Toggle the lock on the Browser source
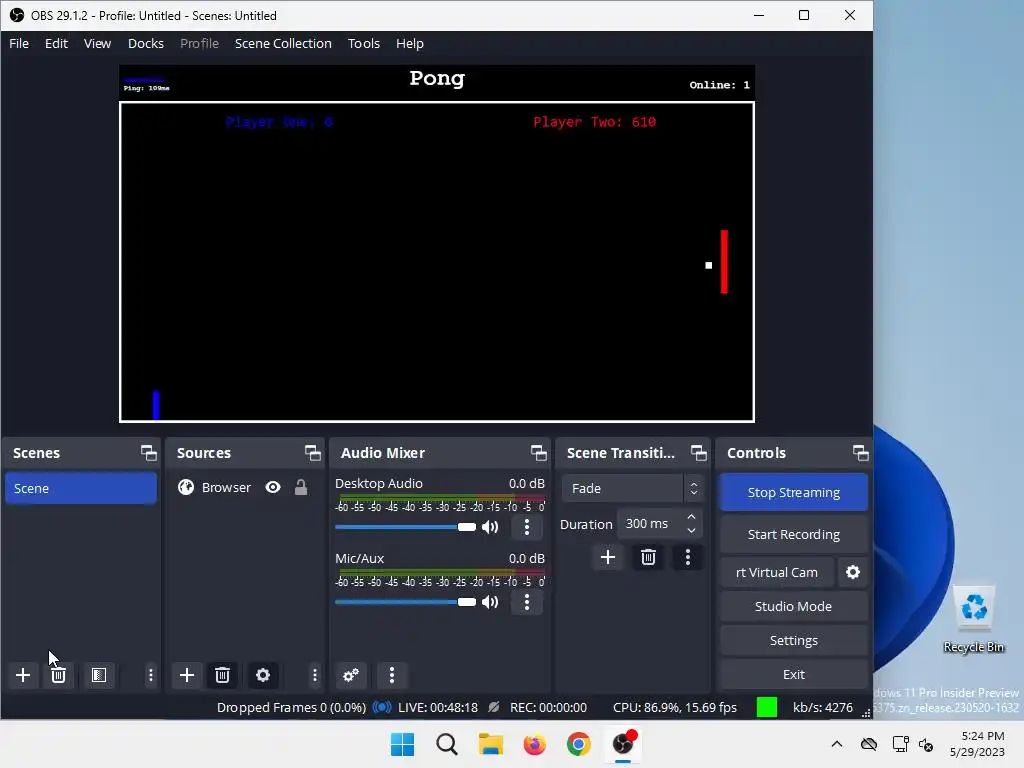 [300, 487]
